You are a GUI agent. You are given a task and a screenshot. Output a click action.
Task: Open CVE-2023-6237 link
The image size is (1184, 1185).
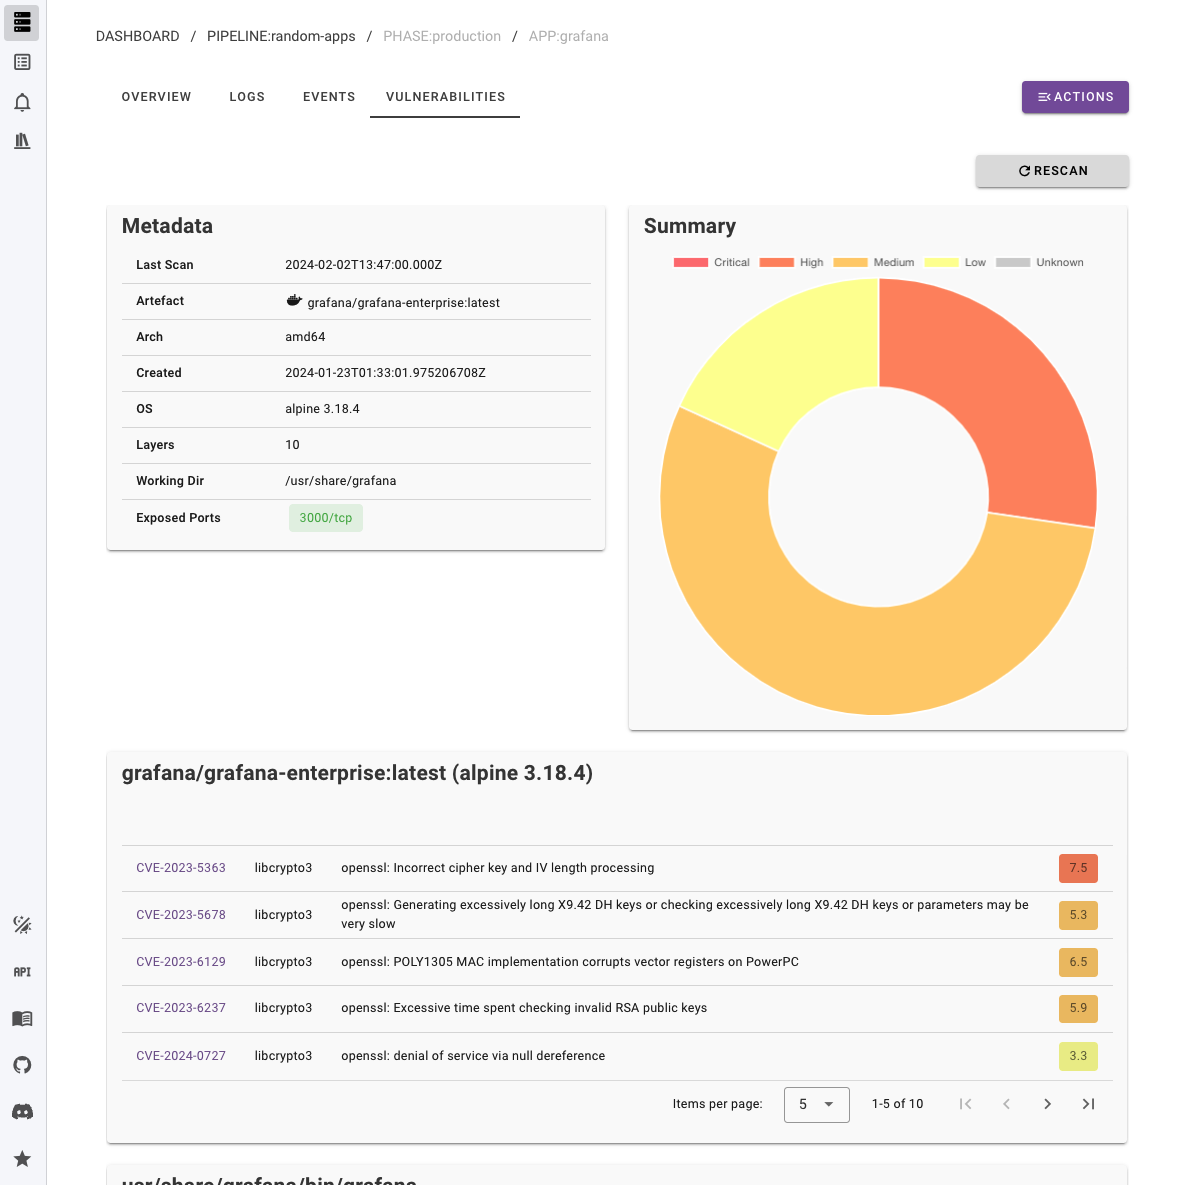(181, 1007)
